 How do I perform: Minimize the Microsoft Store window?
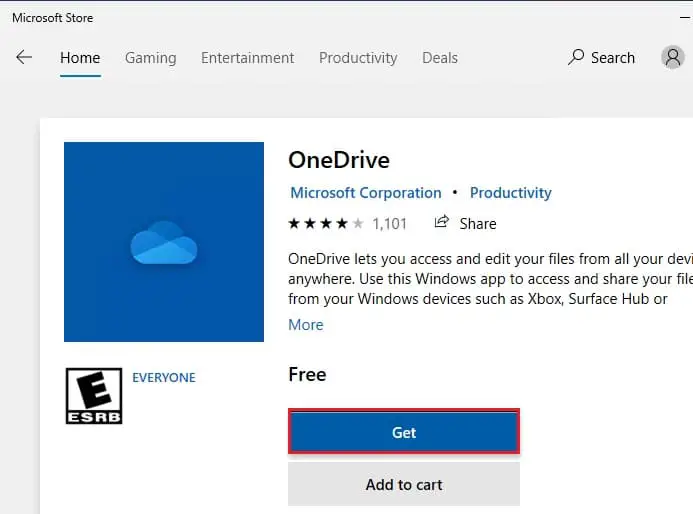685,17
